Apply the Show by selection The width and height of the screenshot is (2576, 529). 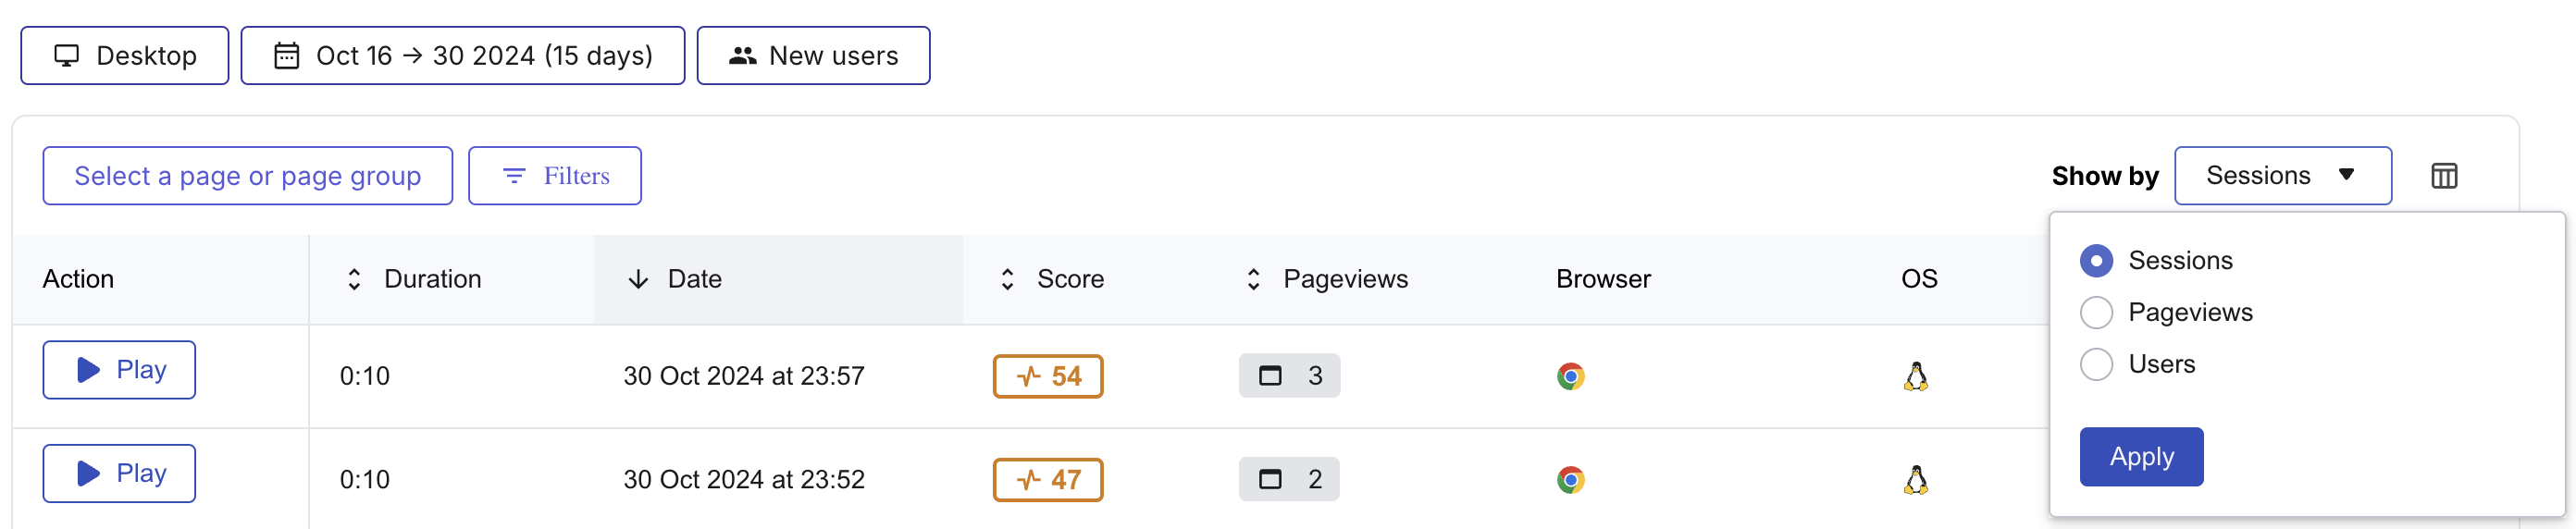[2141, 457]
